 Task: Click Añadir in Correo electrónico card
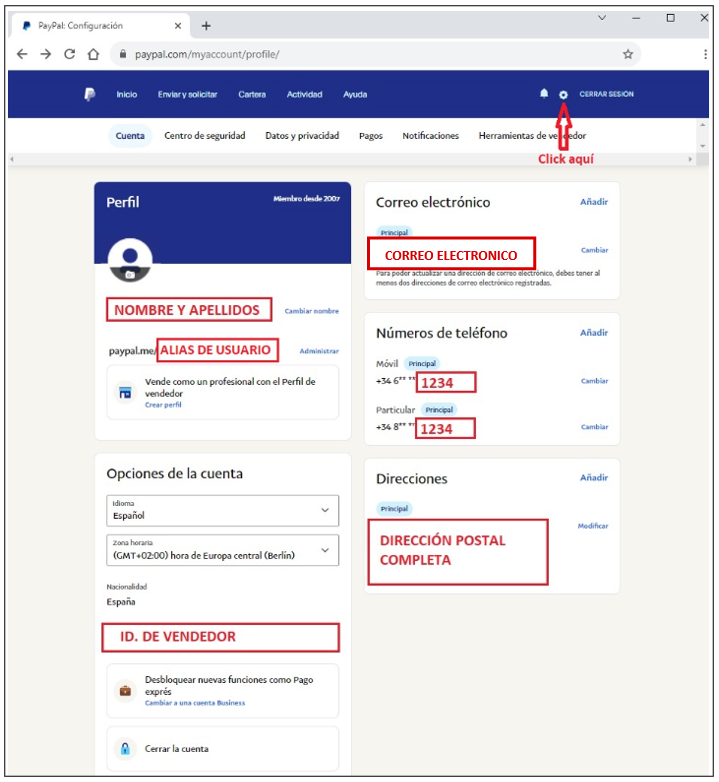[x=594, y=202]
